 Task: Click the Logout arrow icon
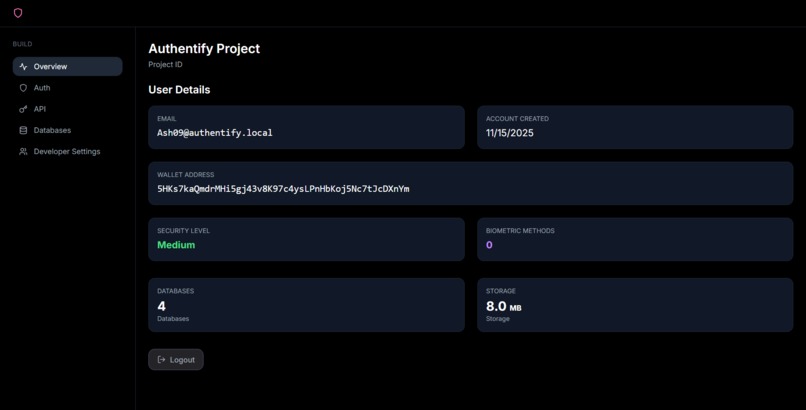point(161,360)
